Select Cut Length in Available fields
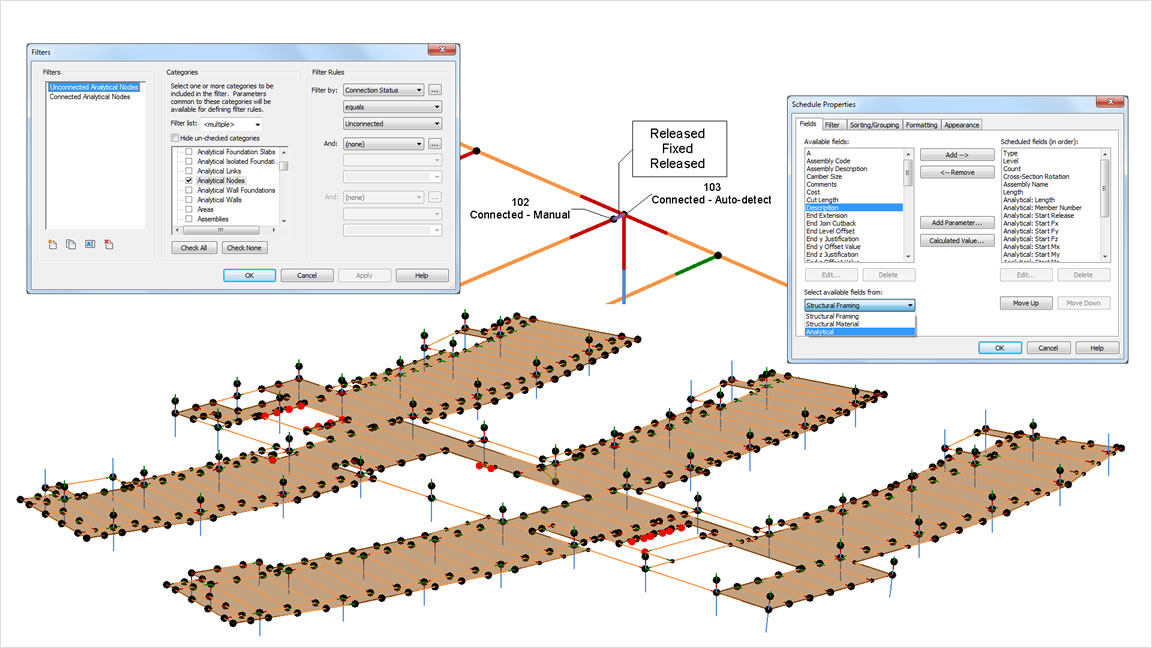 pyautogui.click(x=822, y=200)
